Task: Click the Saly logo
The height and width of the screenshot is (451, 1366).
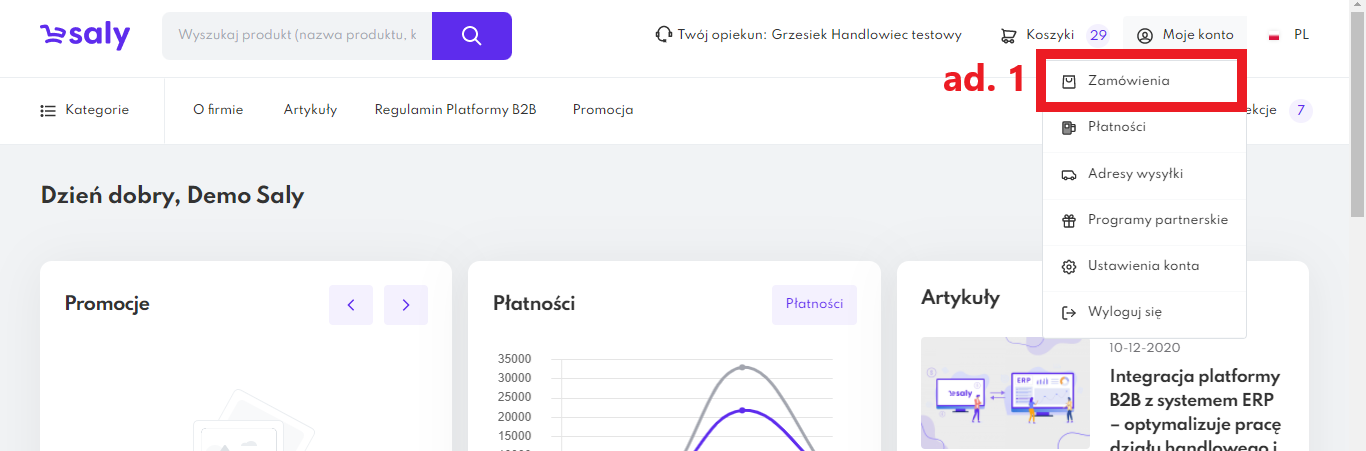Action: (x=85, y=36)
